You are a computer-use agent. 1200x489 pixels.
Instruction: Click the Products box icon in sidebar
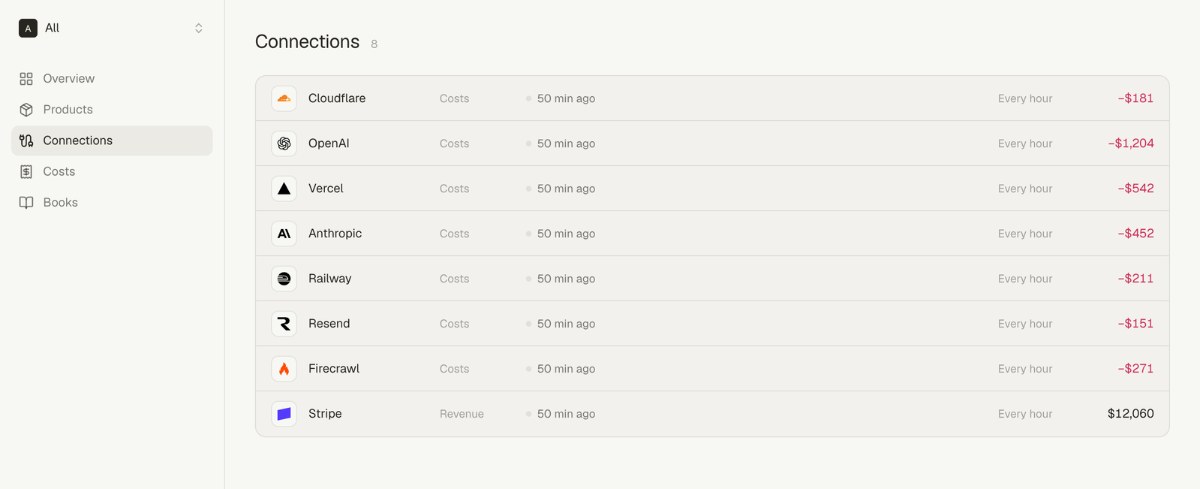click(x=26, y=109)
